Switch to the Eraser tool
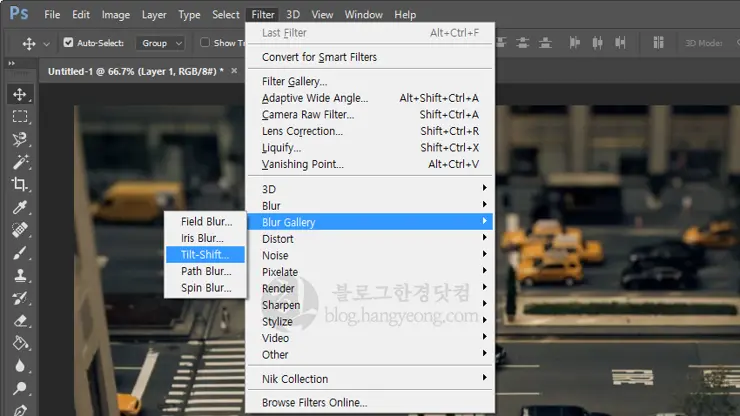Image resolution: width=740 pixels, height=416 pixels. tap(20, 321)
